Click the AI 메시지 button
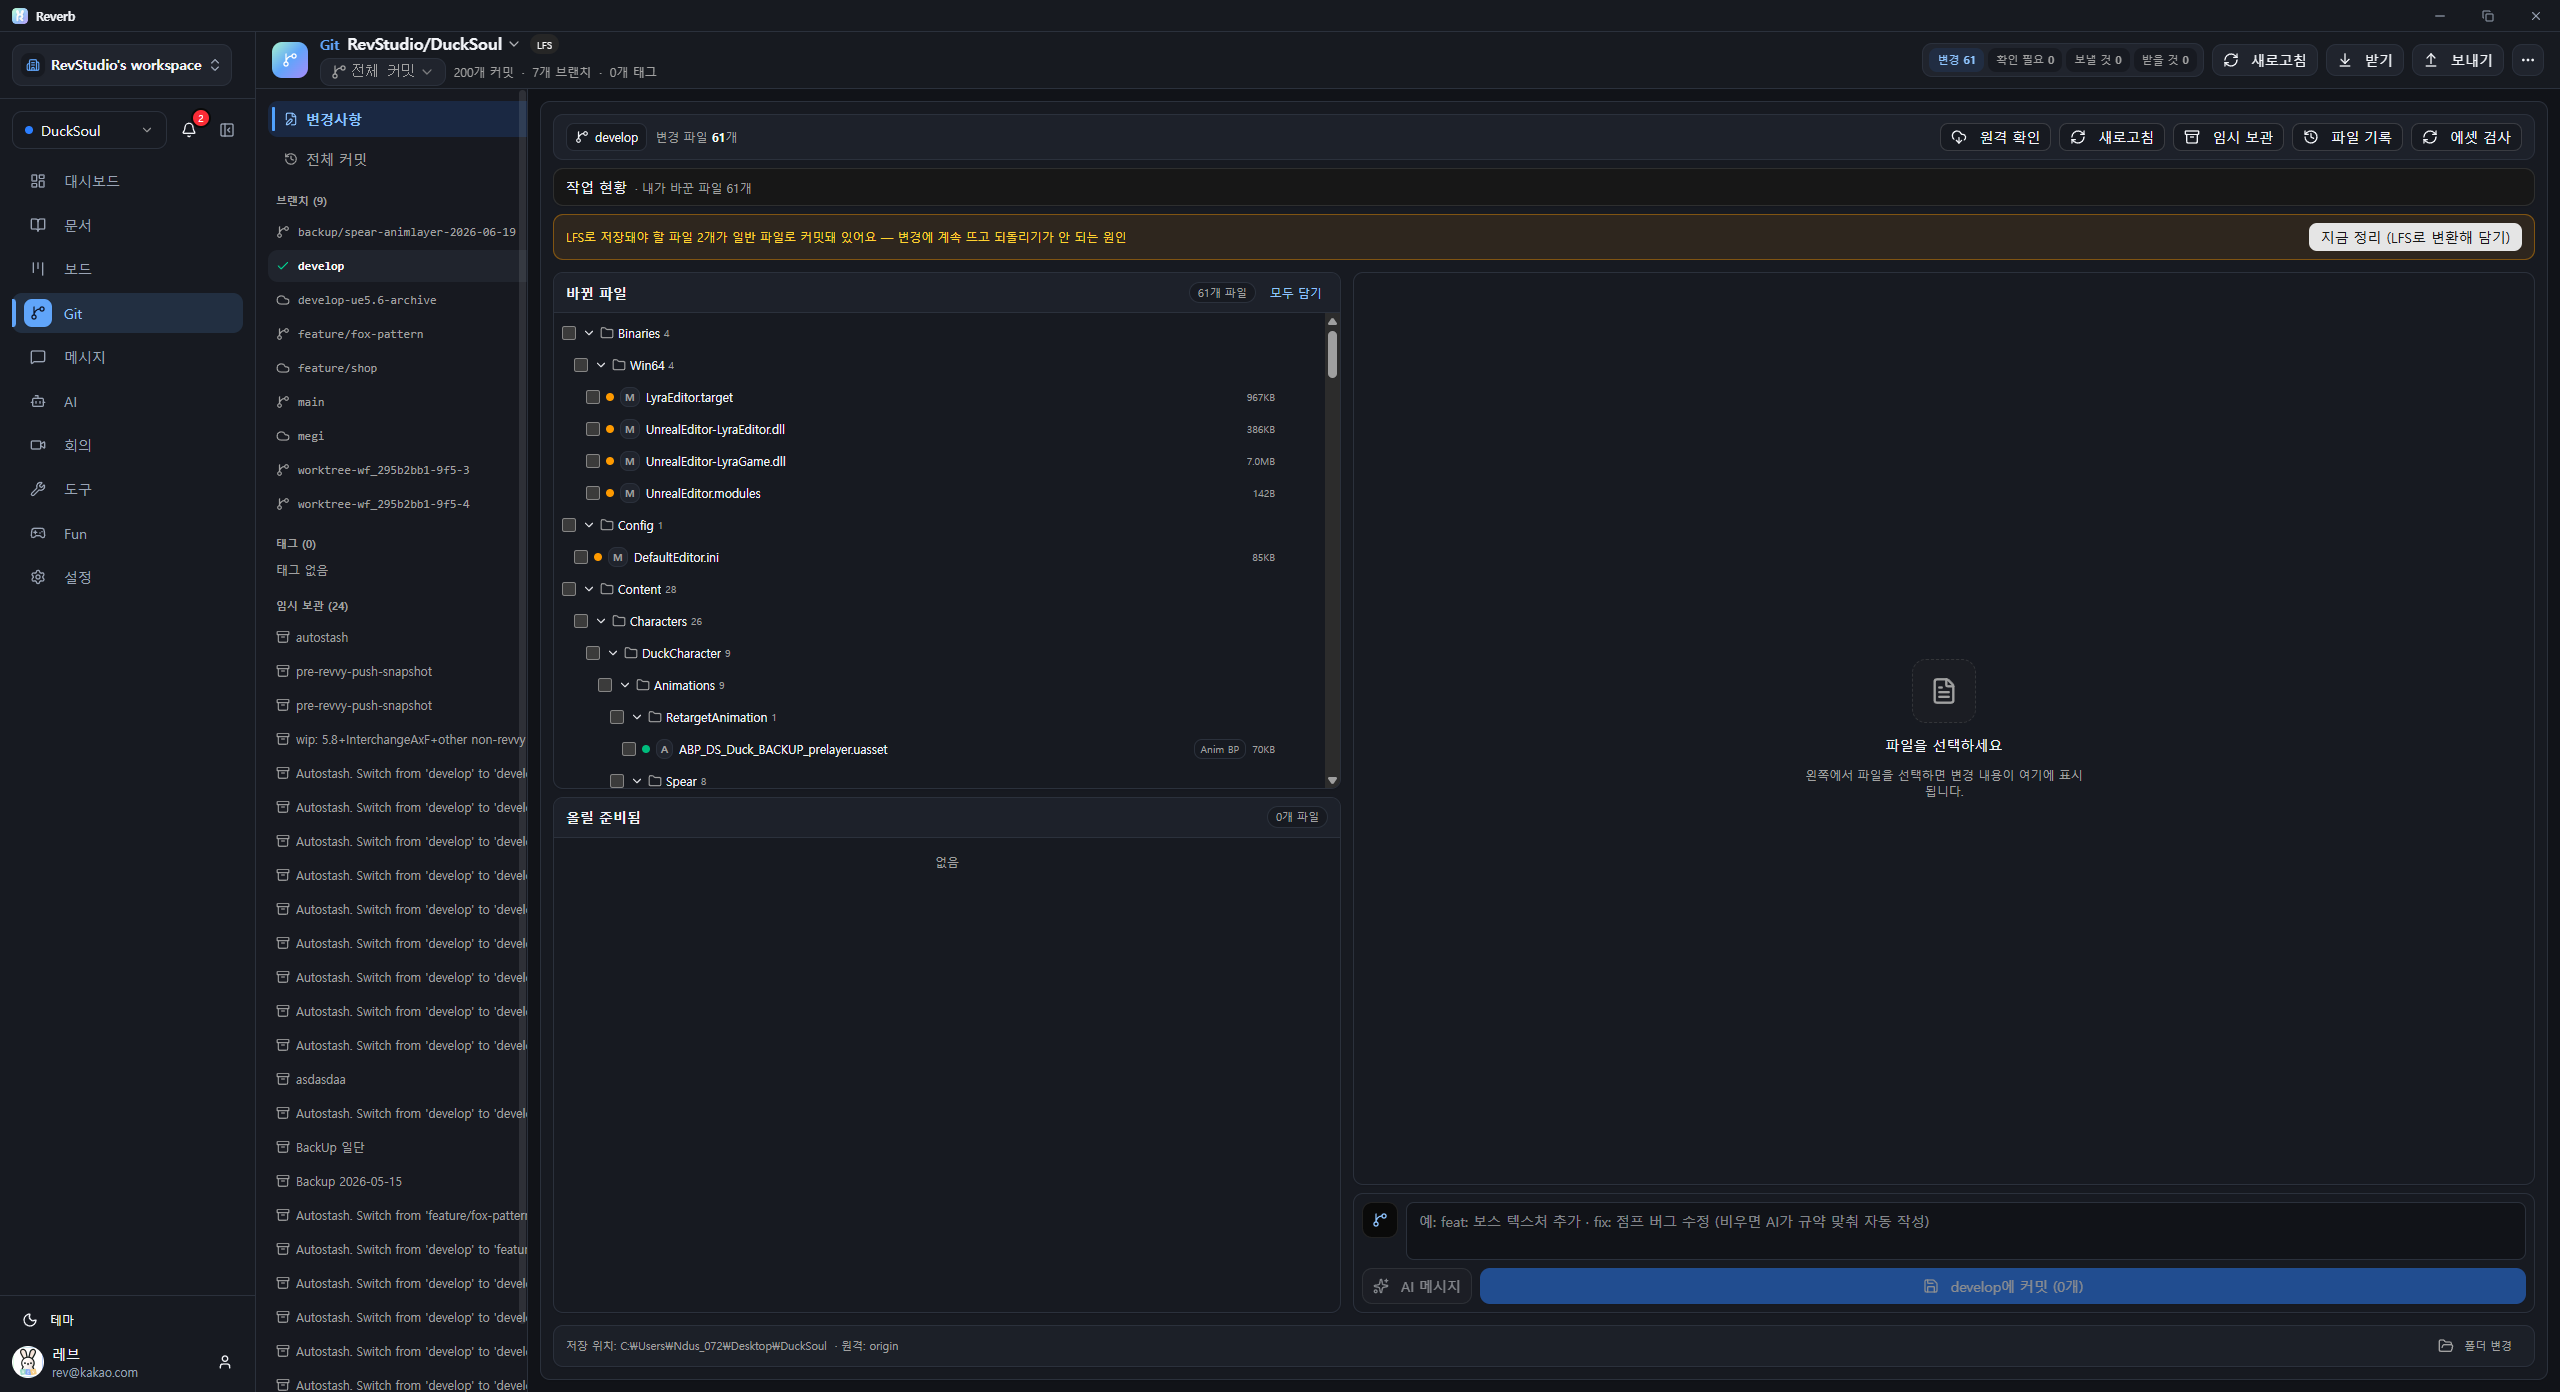Image resolution: width=2560 pixels, height=1392 pixels. pos(1416,1286)
